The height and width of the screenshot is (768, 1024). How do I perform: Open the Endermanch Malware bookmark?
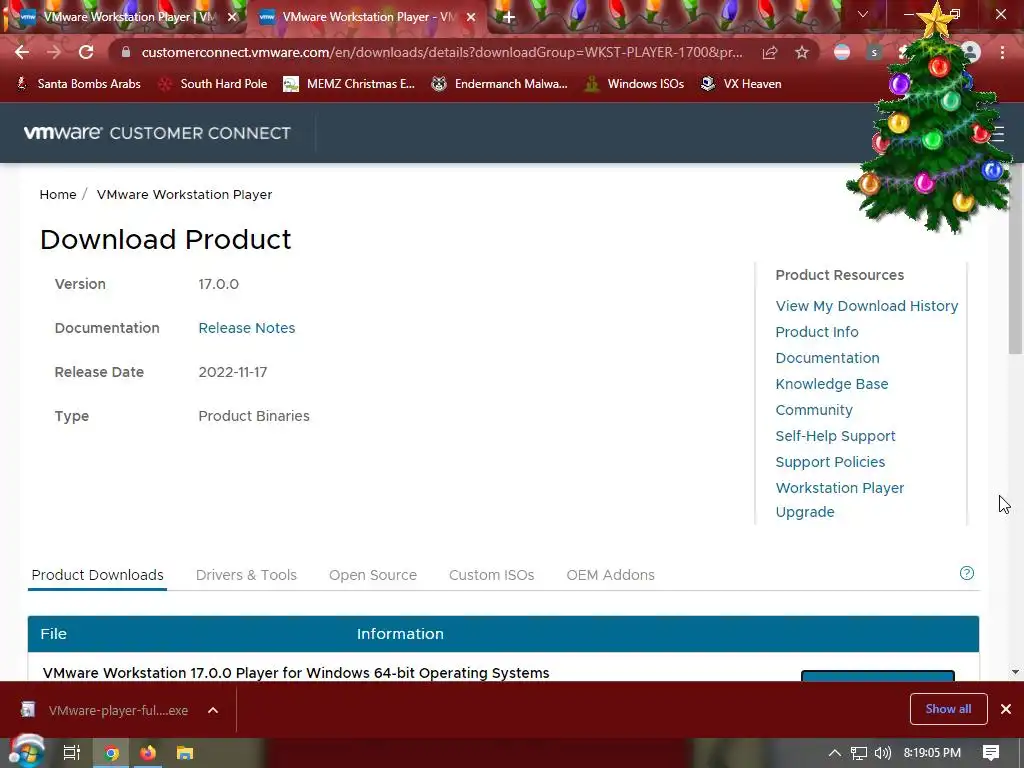pyautogui.click(x=500, y=84)
